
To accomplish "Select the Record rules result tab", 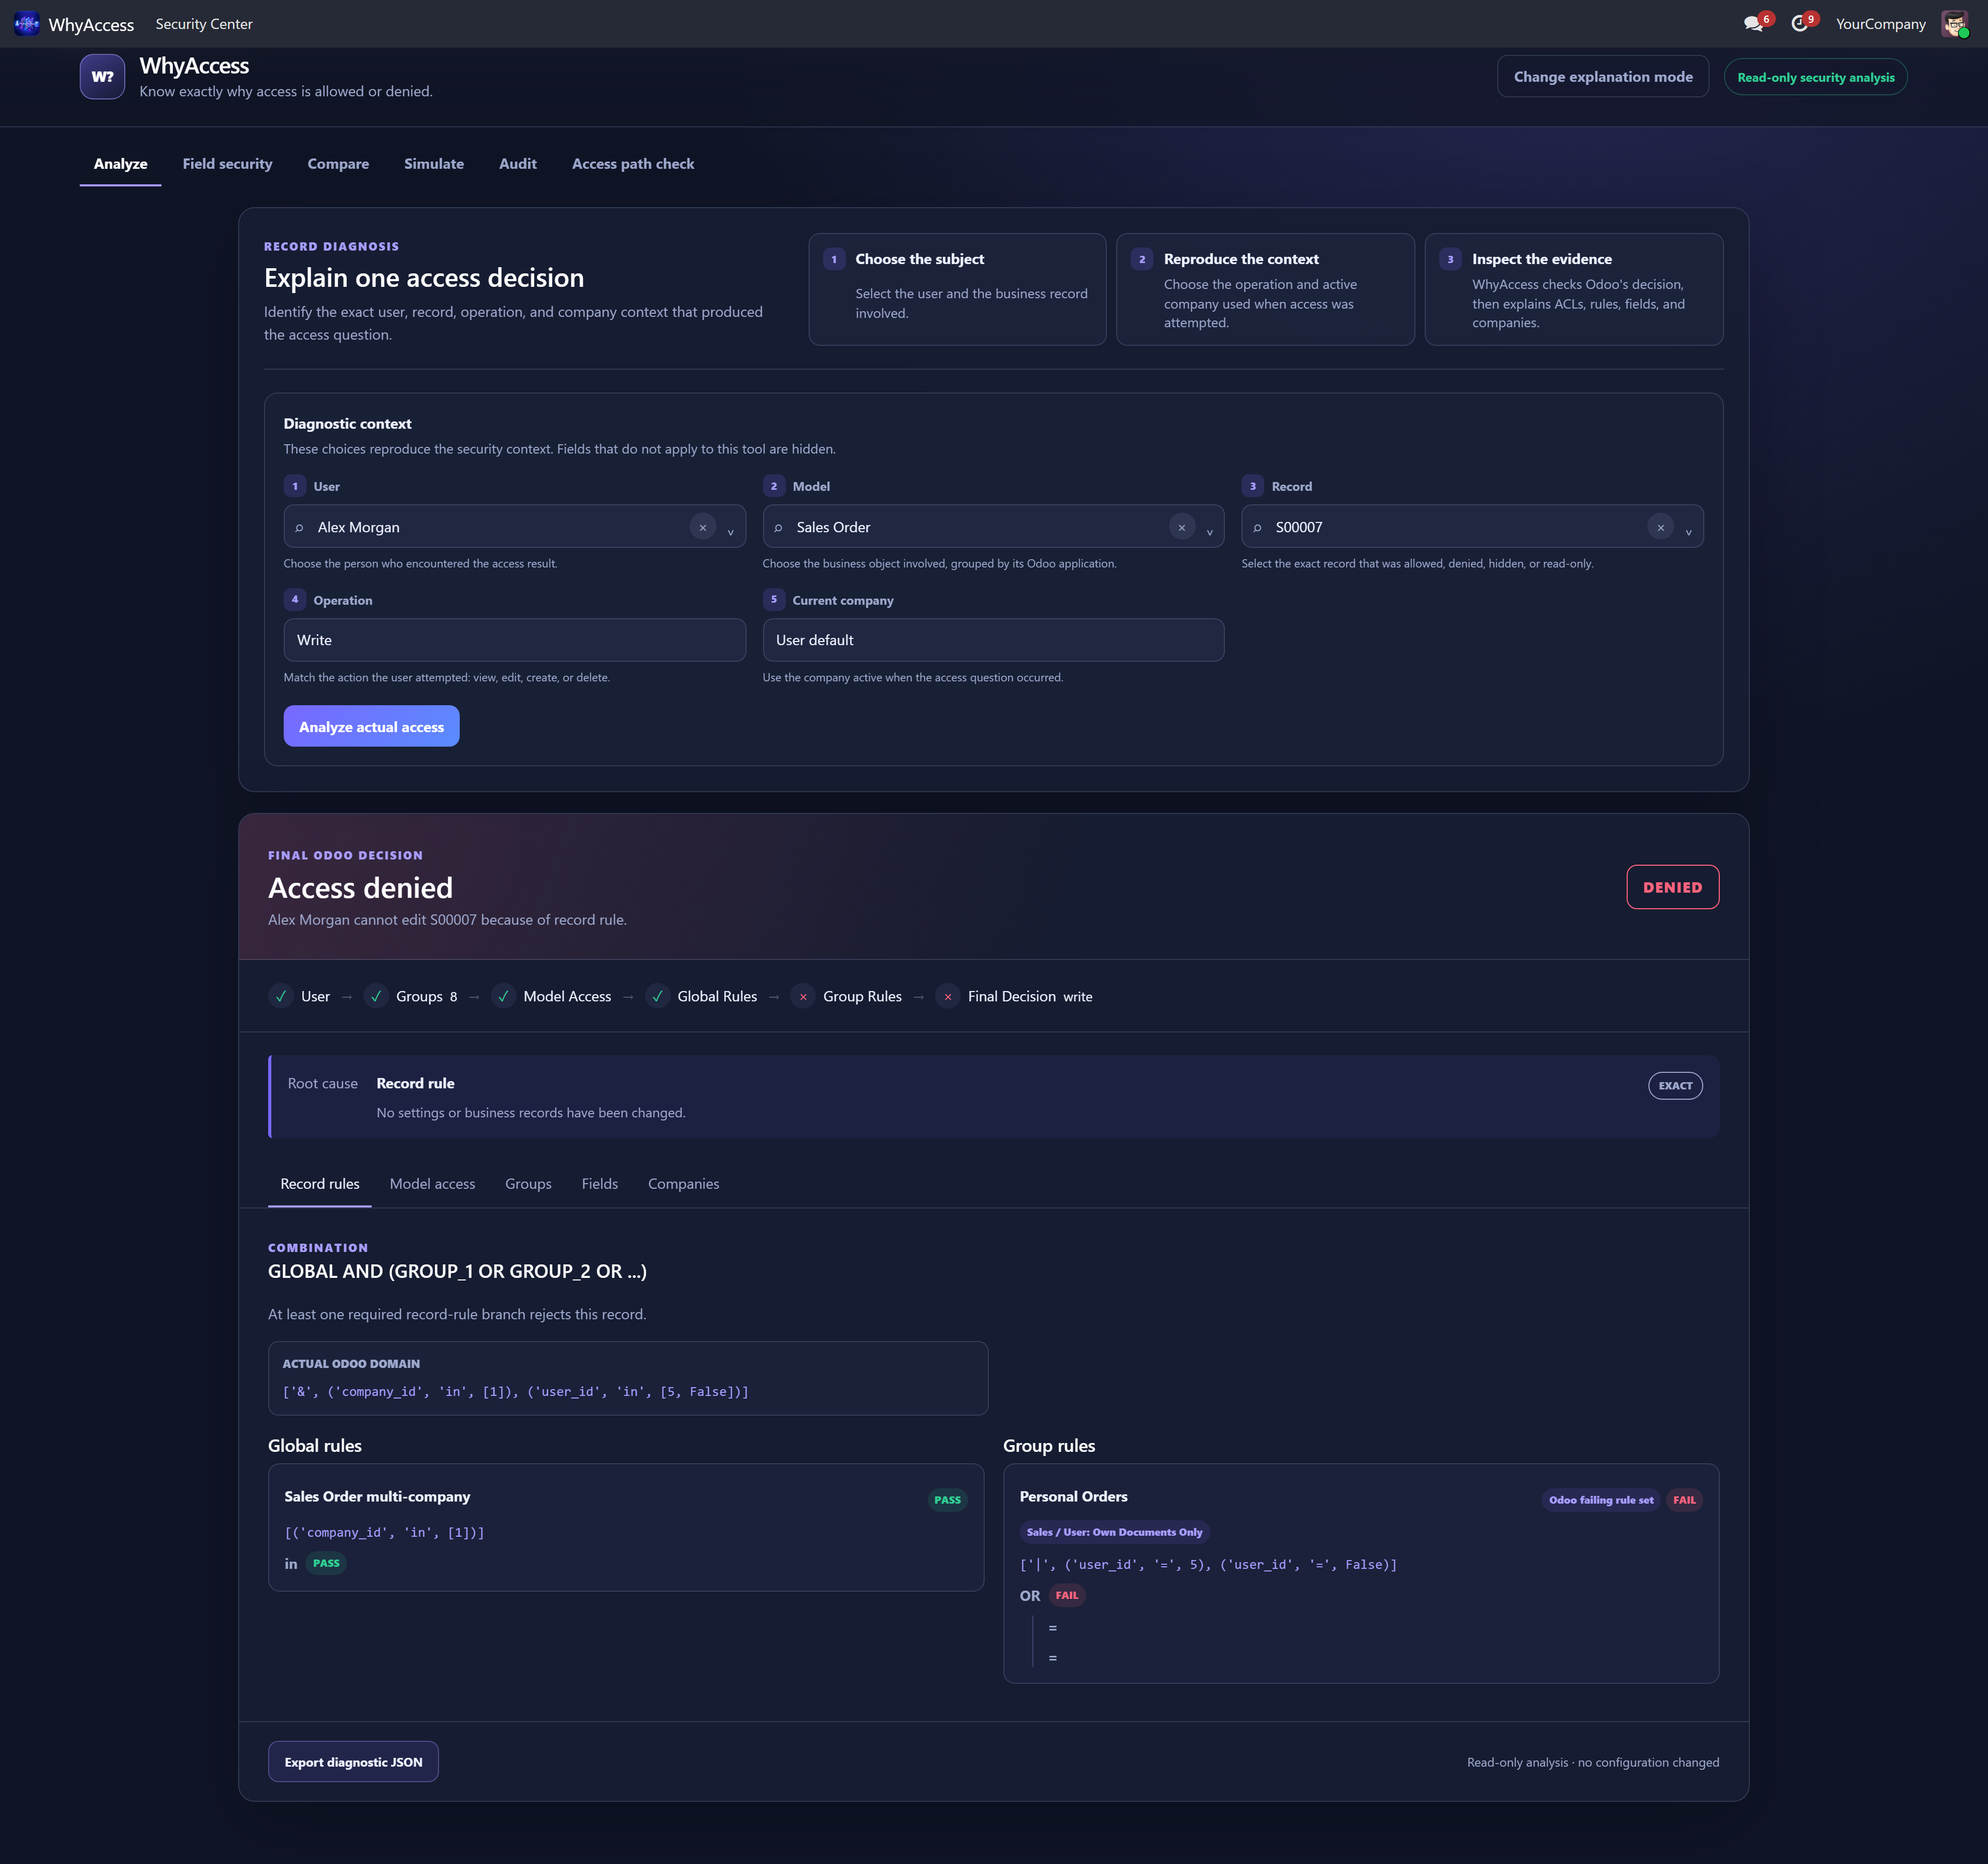I will point(320,1184).
